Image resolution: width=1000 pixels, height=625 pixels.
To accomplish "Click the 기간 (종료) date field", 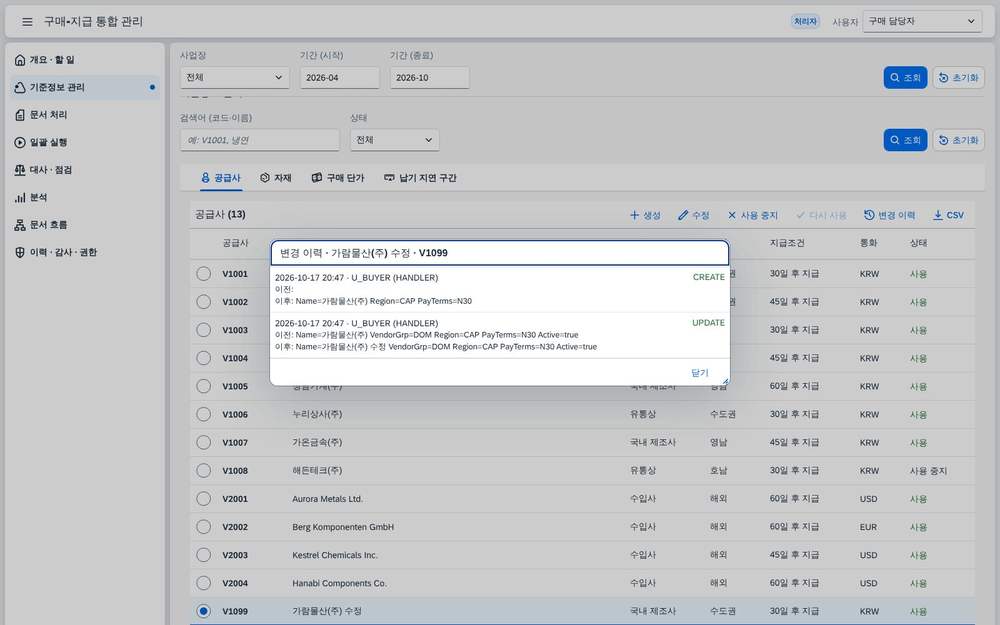I will (429, 78).
